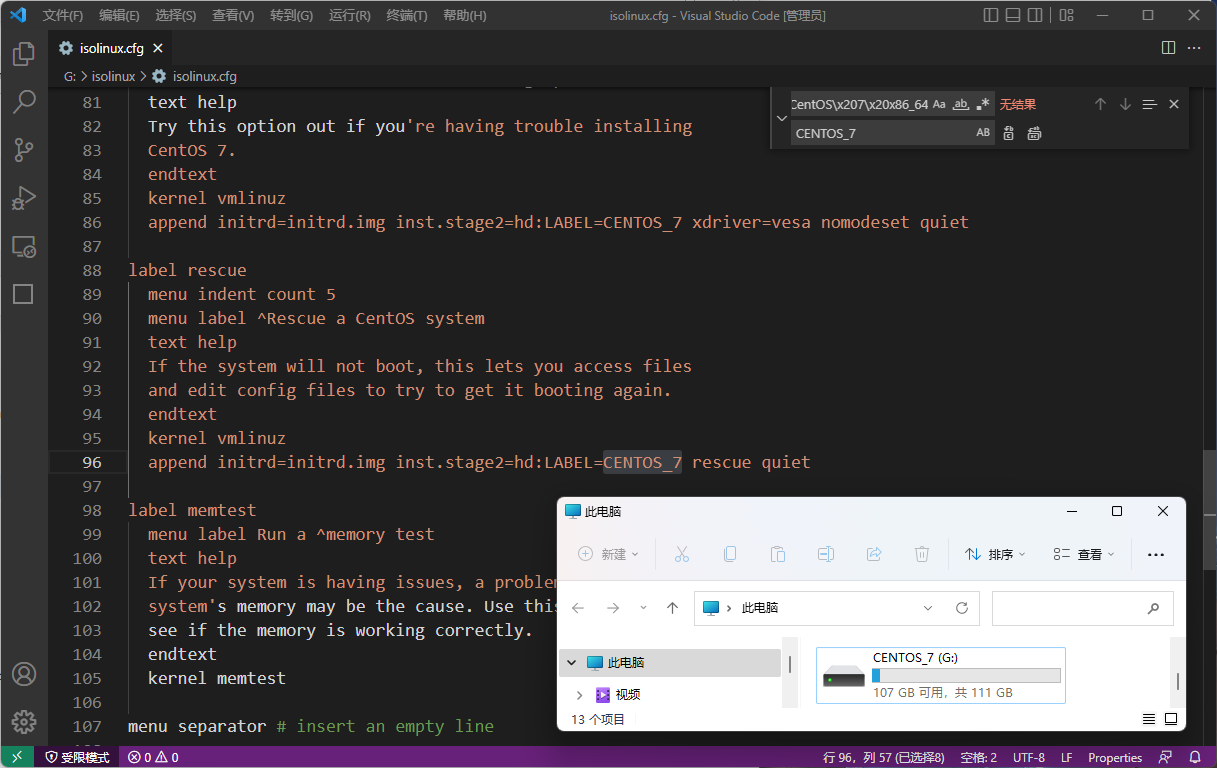Click errors and warnings count in status bar
The height and width of the screenshot is (768, 1217).
tap(153, 757)
